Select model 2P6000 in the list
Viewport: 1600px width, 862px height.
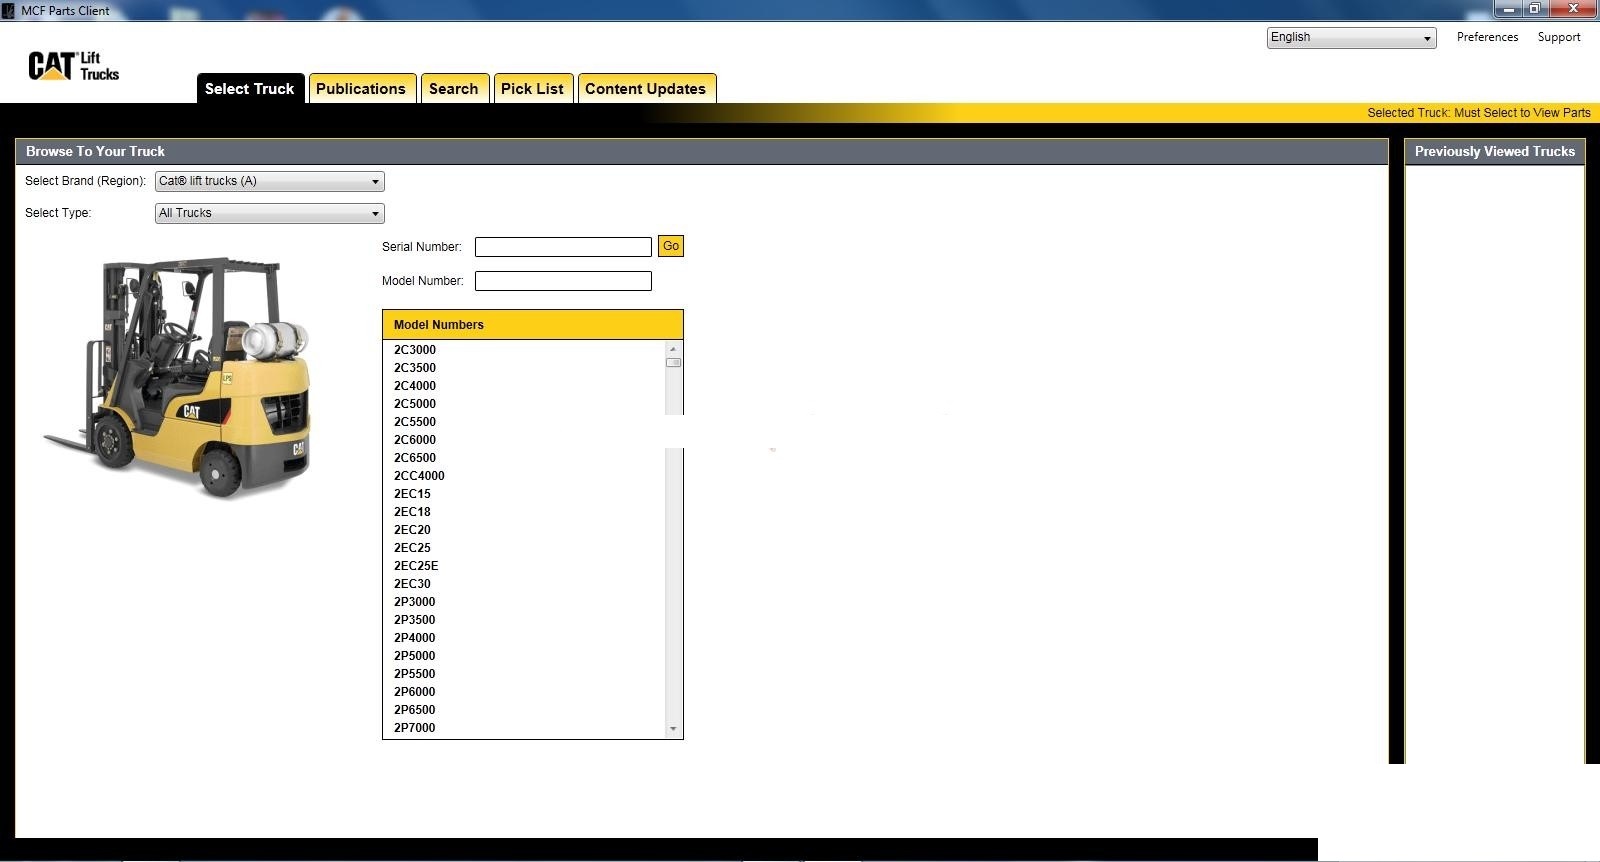415,692
